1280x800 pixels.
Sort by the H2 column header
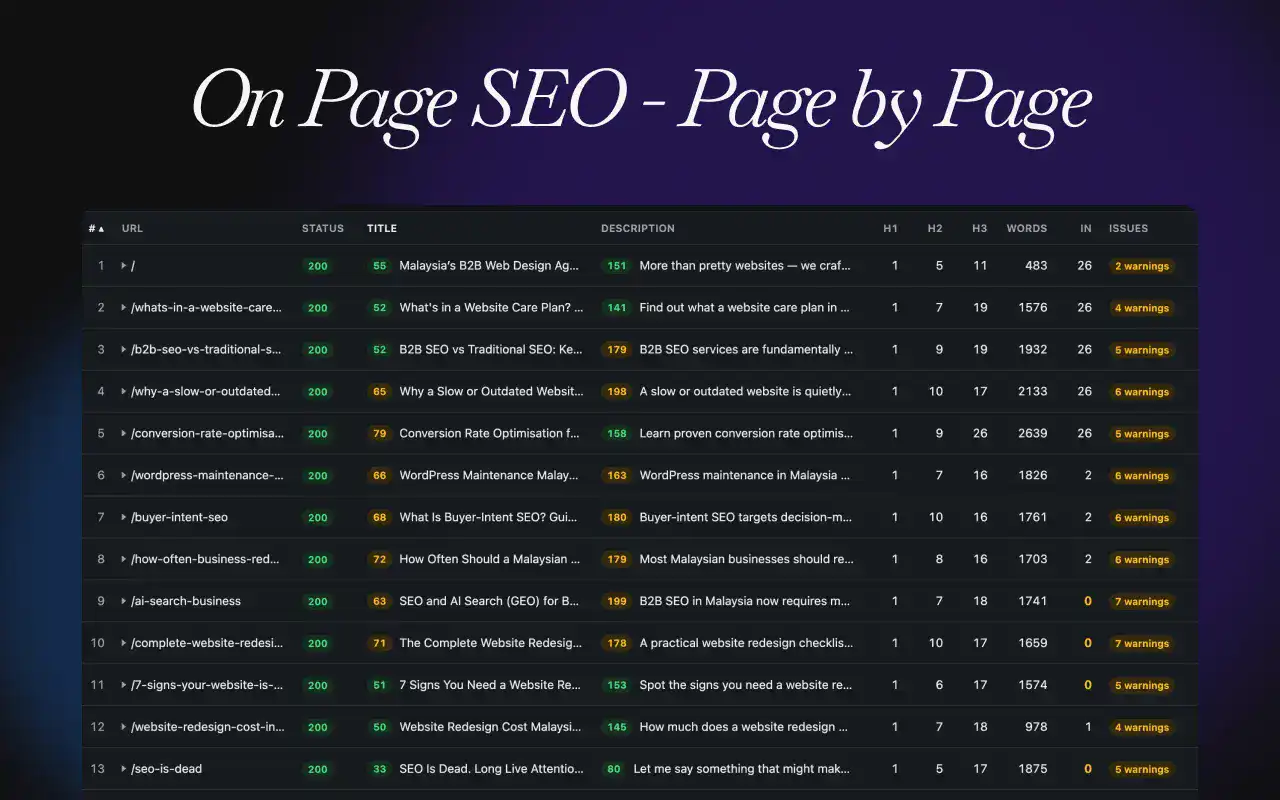pos(935,228)
